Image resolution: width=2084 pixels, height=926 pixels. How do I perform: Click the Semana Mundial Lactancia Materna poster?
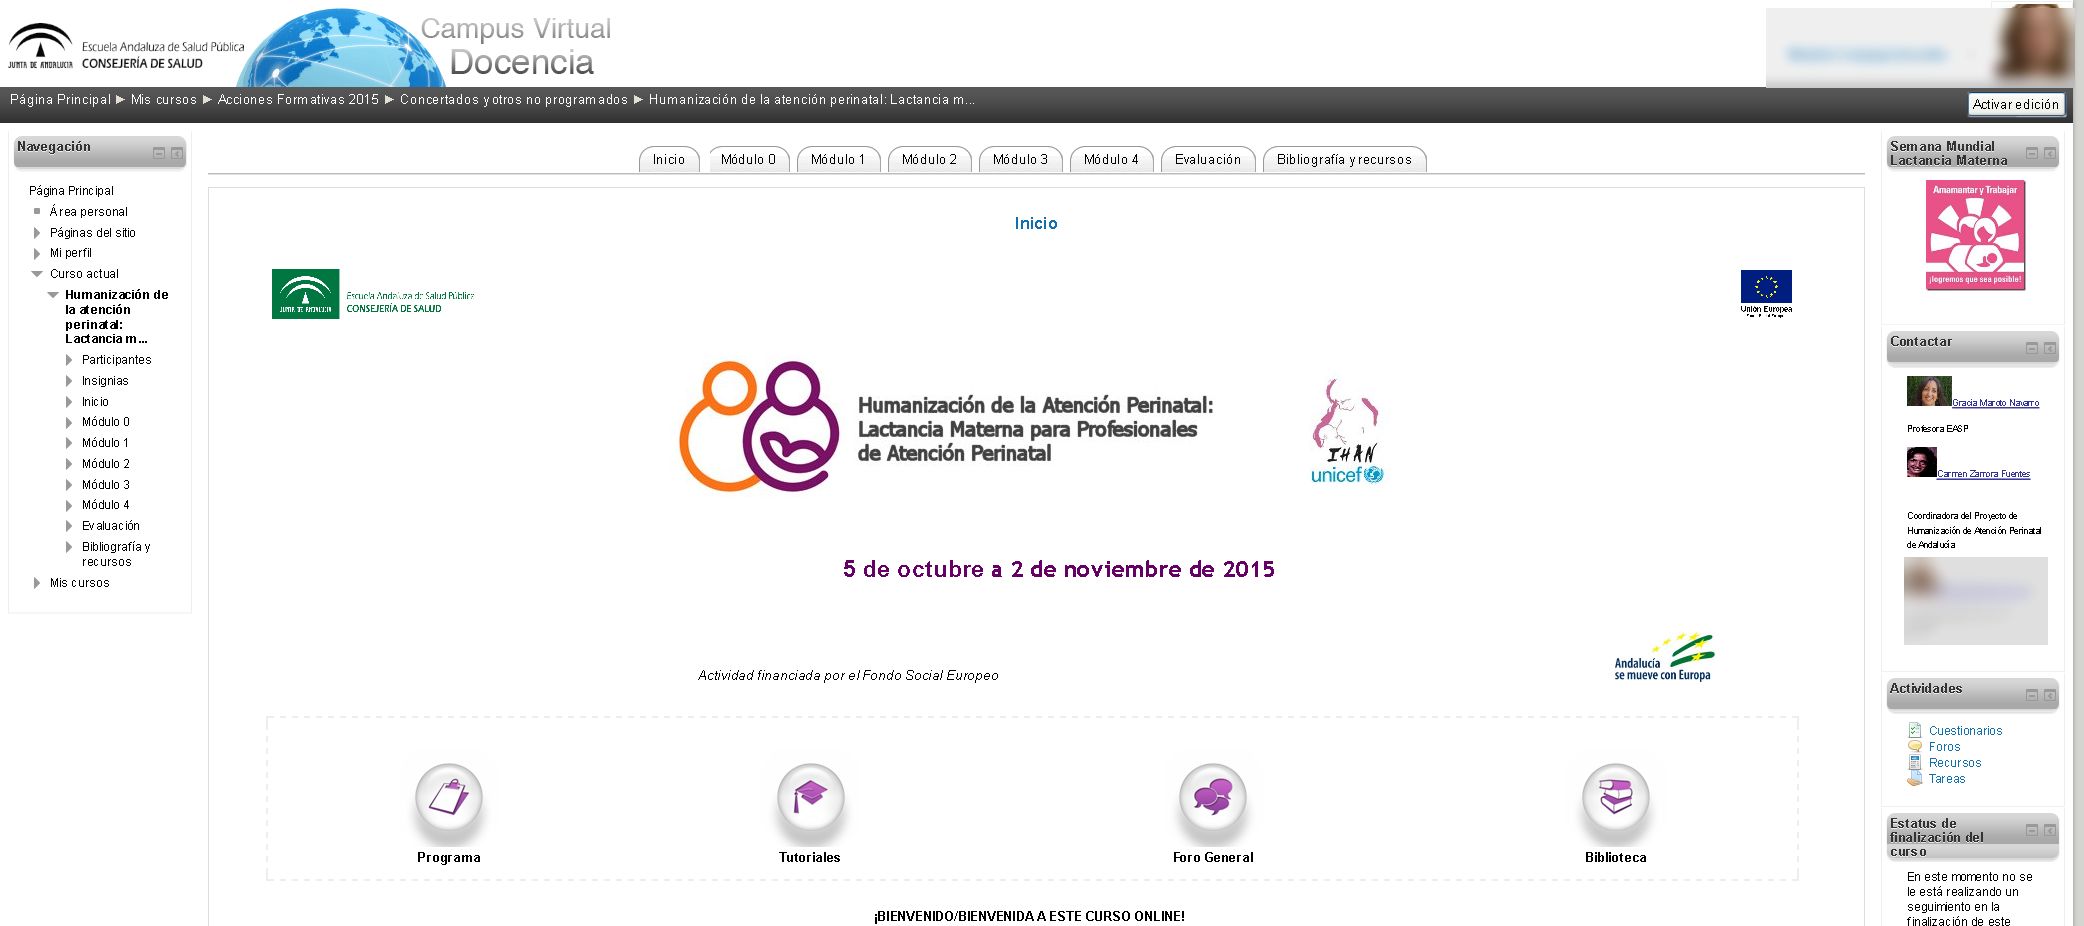[1975, 236]
